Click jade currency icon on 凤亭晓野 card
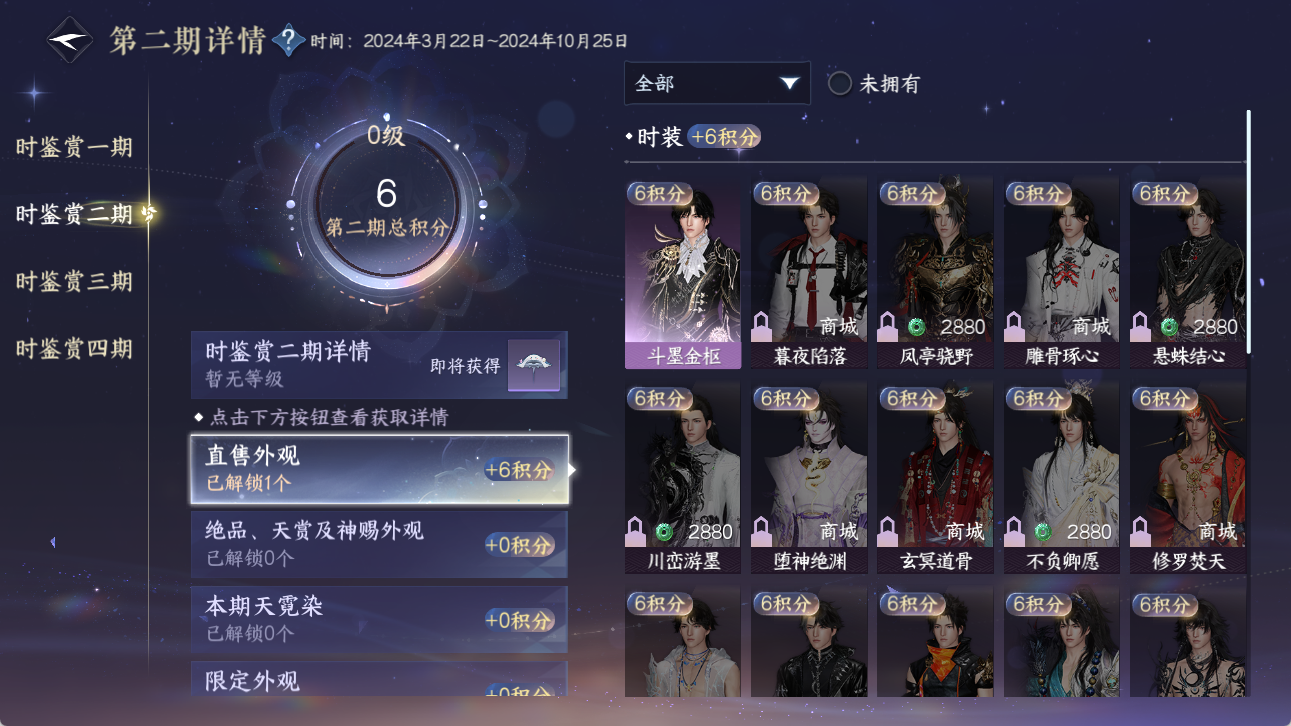This screenshot has height=726, width=1291. tap(916, 327)
